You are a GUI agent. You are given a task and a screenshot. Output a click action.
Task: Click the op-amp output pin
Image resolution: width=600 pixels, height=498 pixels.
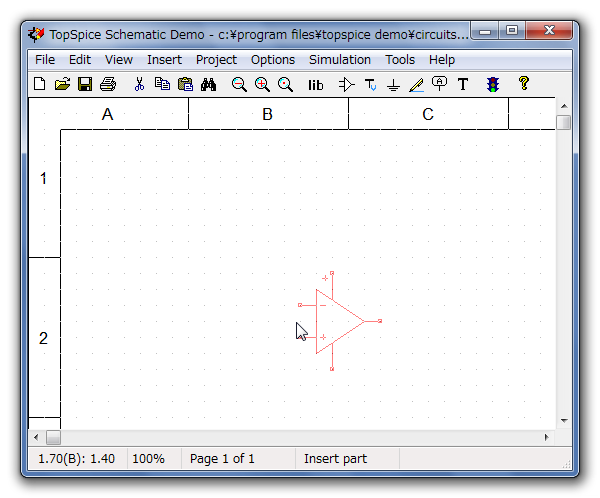(x=380, y=321)
